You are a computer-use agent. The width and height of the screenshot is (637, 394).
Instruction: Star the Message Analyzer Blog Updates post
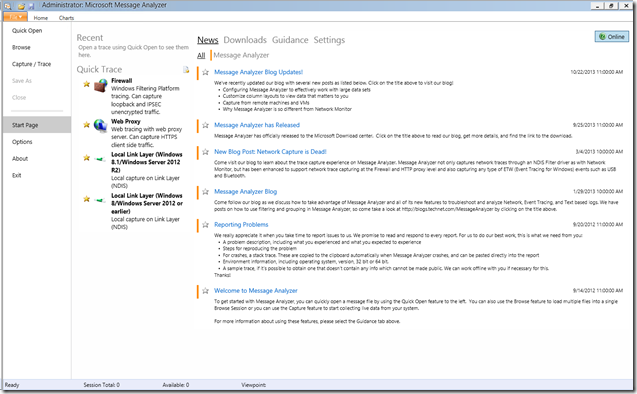pyautogui.click(x=206, y=72)
